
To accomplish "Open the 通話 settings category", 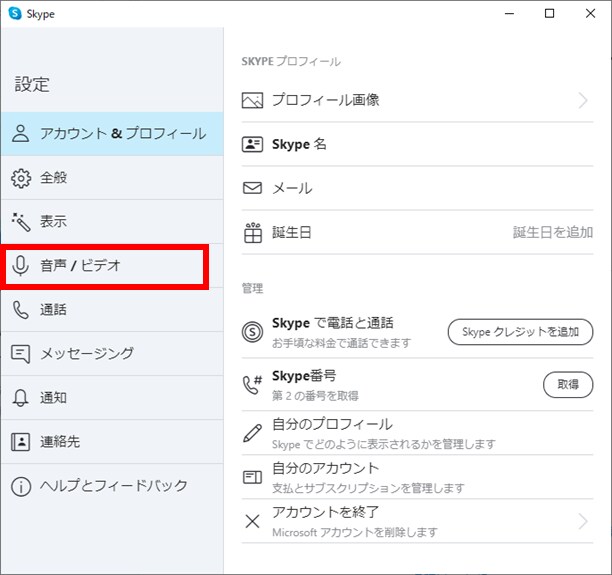I will 112,310.
